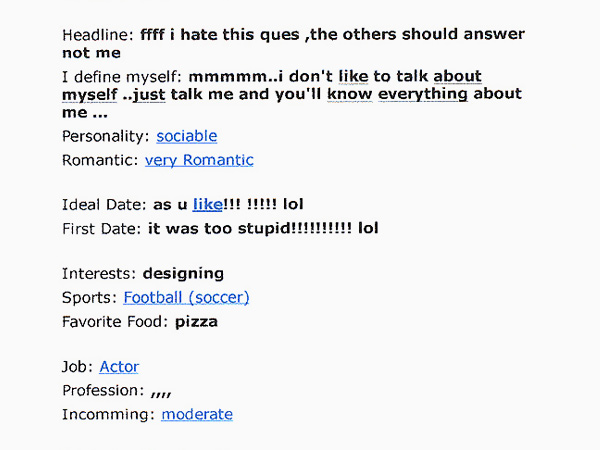600x450 pixels.
Task: Click the 'Favorite Food:' label
Action: click(x=115, y=322)
